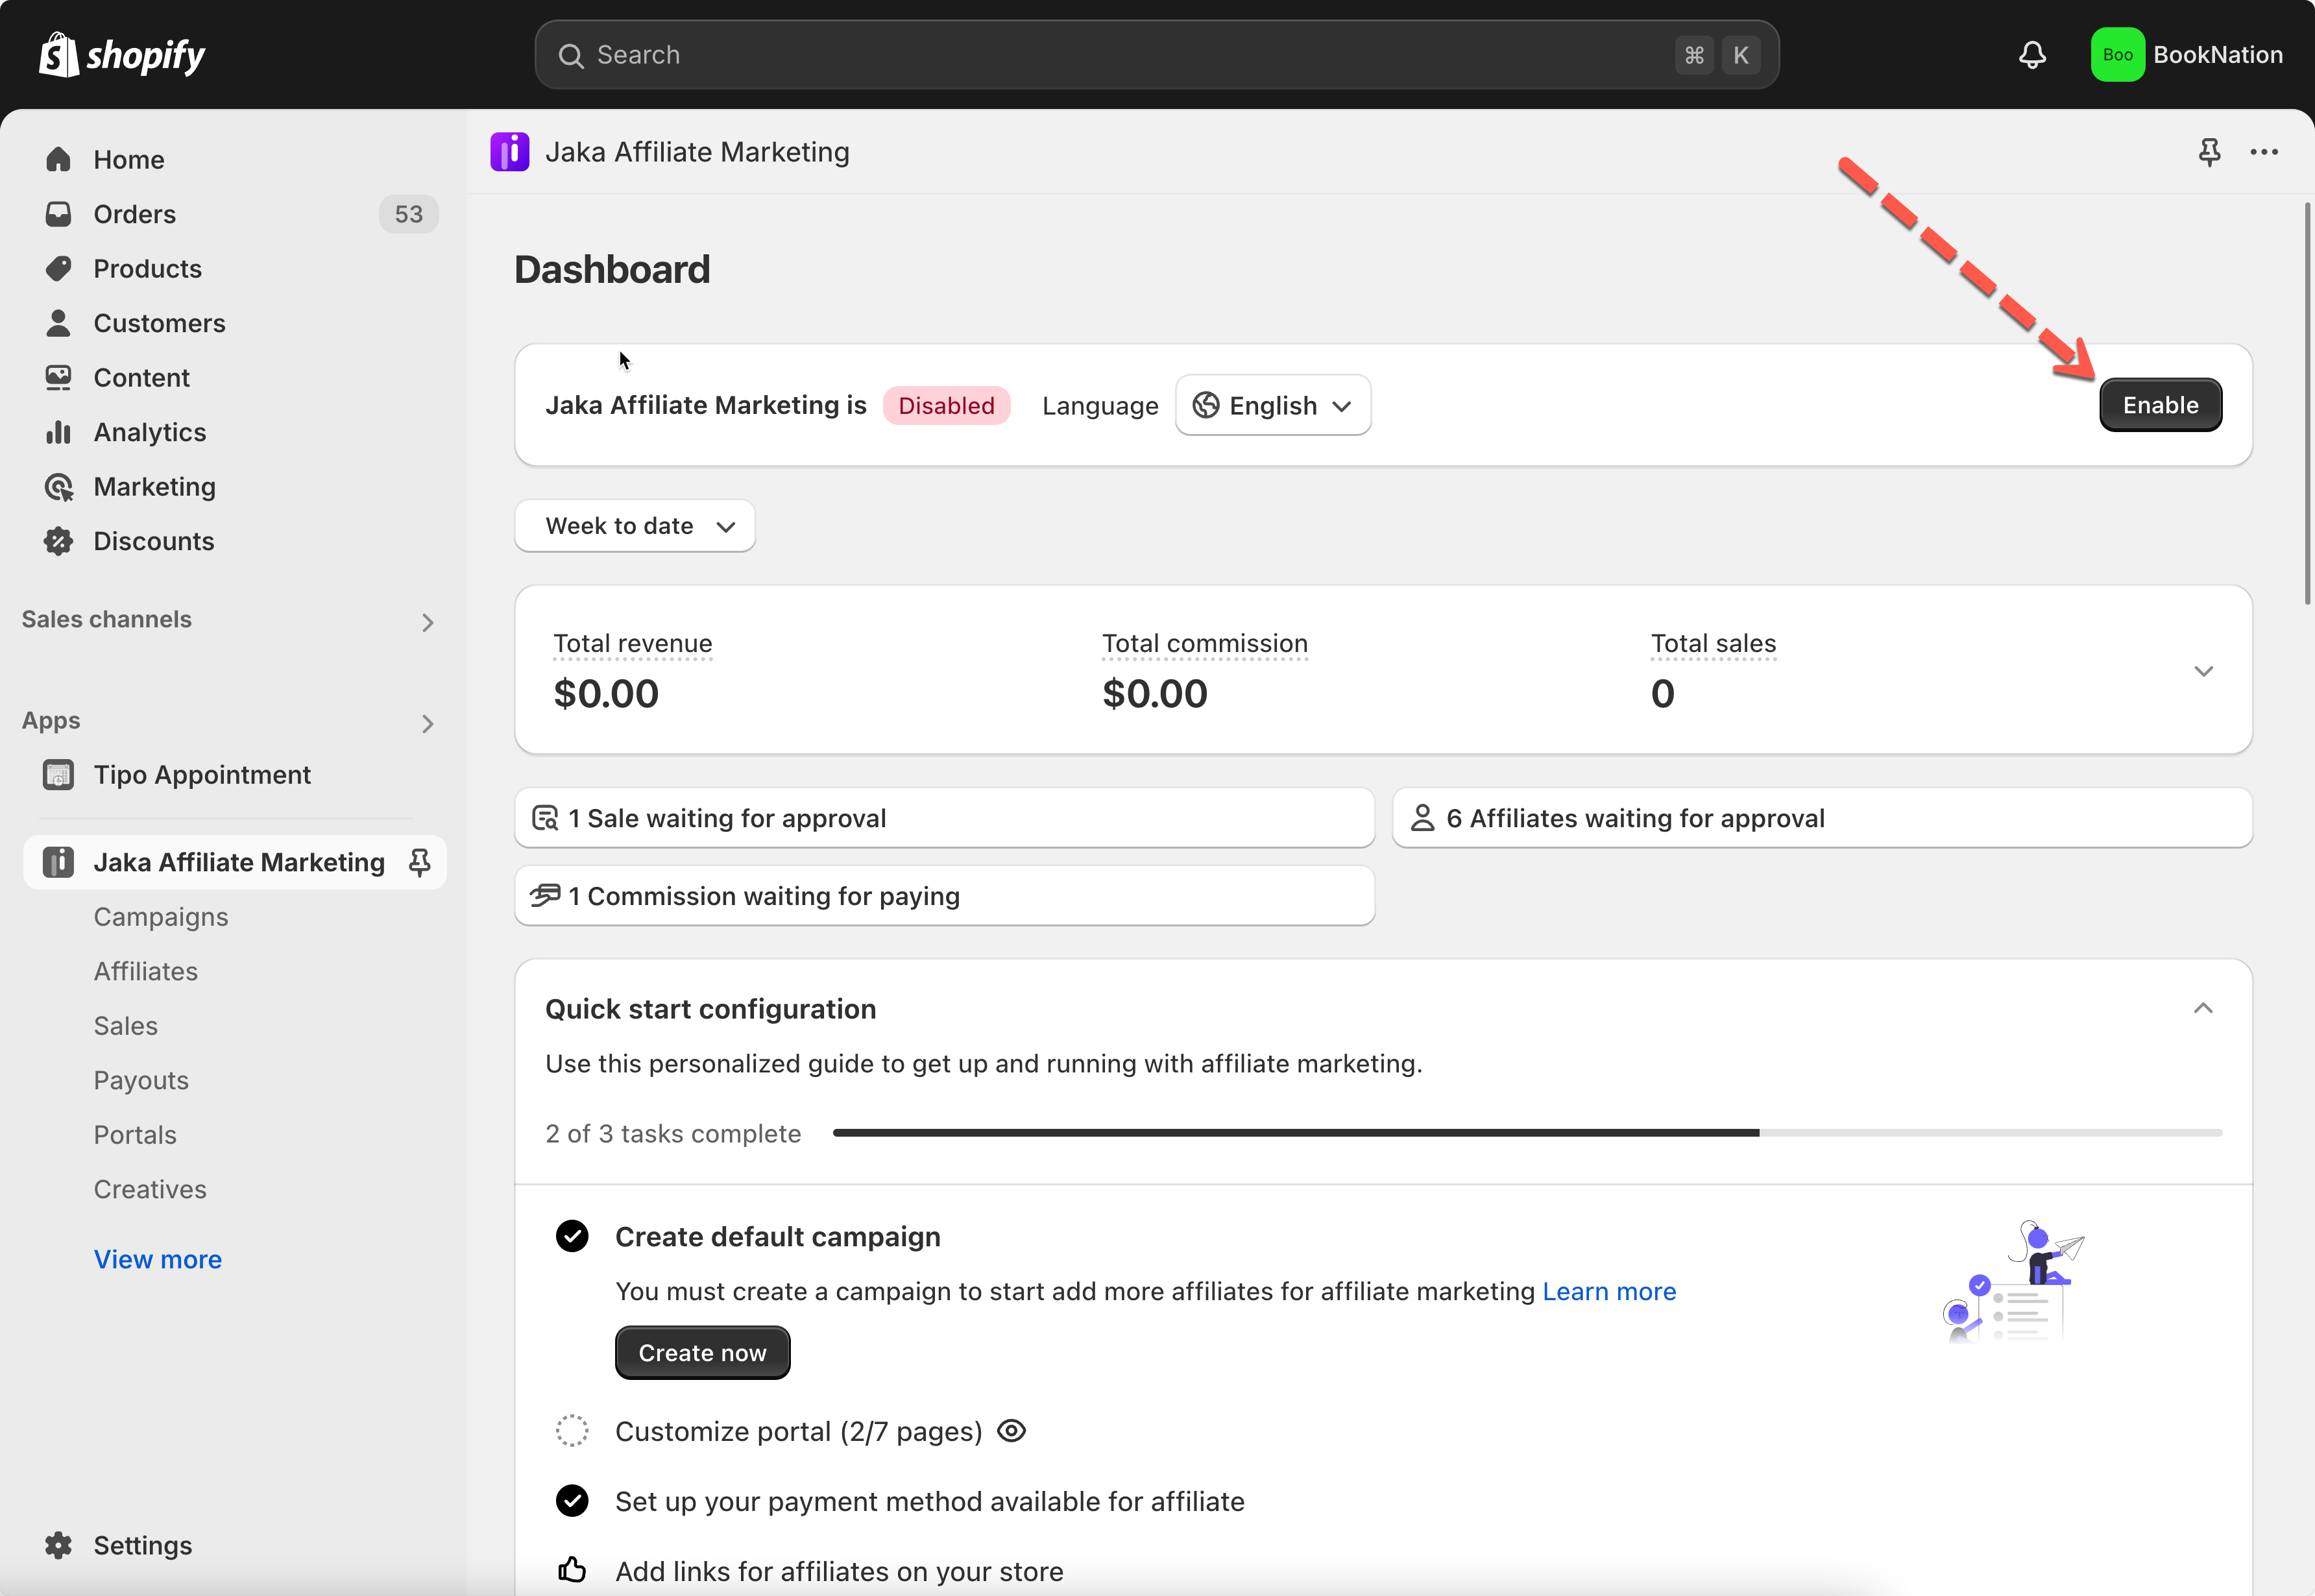Click the tasks complete progress bar
The height and width of the screenshot is (1596, 2315).
click(1526, 1133)
